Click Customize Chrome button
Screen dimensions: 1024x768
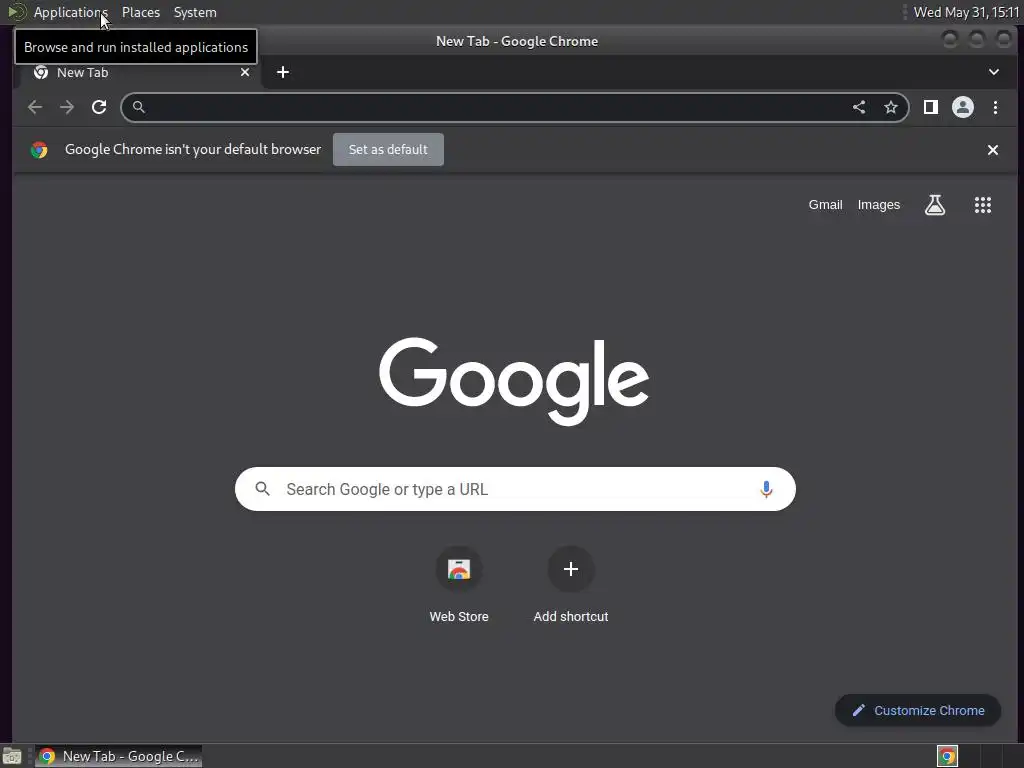[918, 711]
